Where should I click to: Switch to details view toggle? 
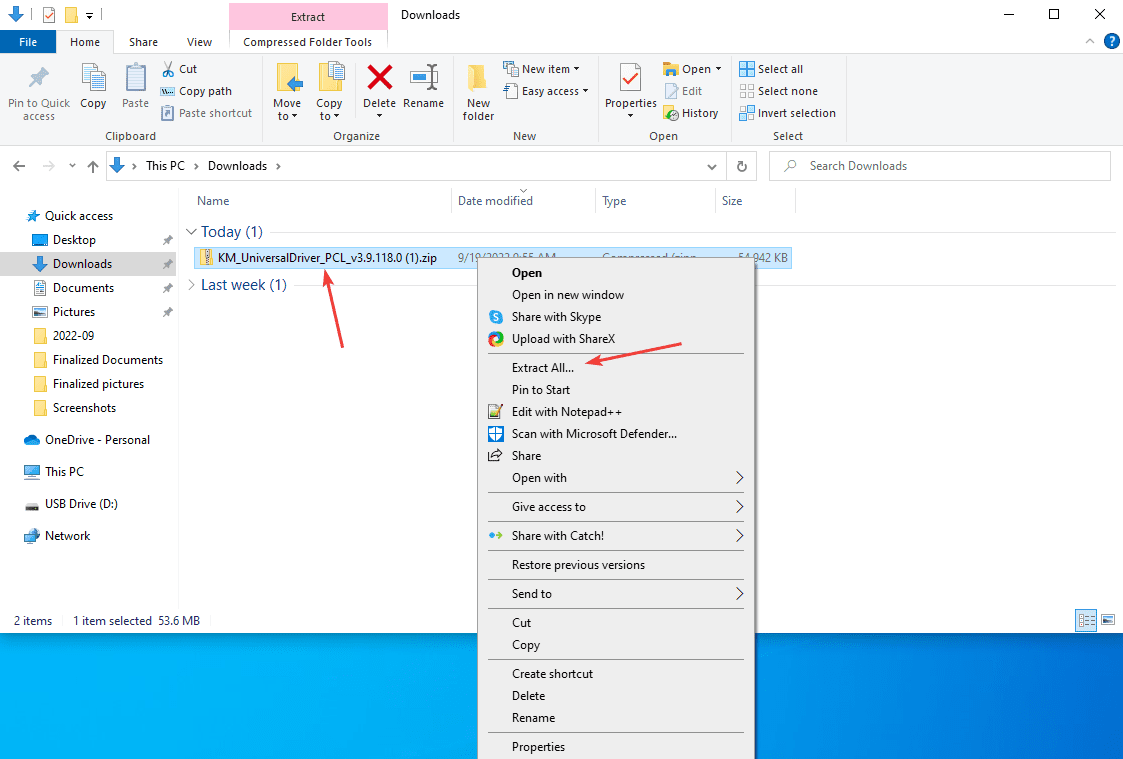[1086, 621]
